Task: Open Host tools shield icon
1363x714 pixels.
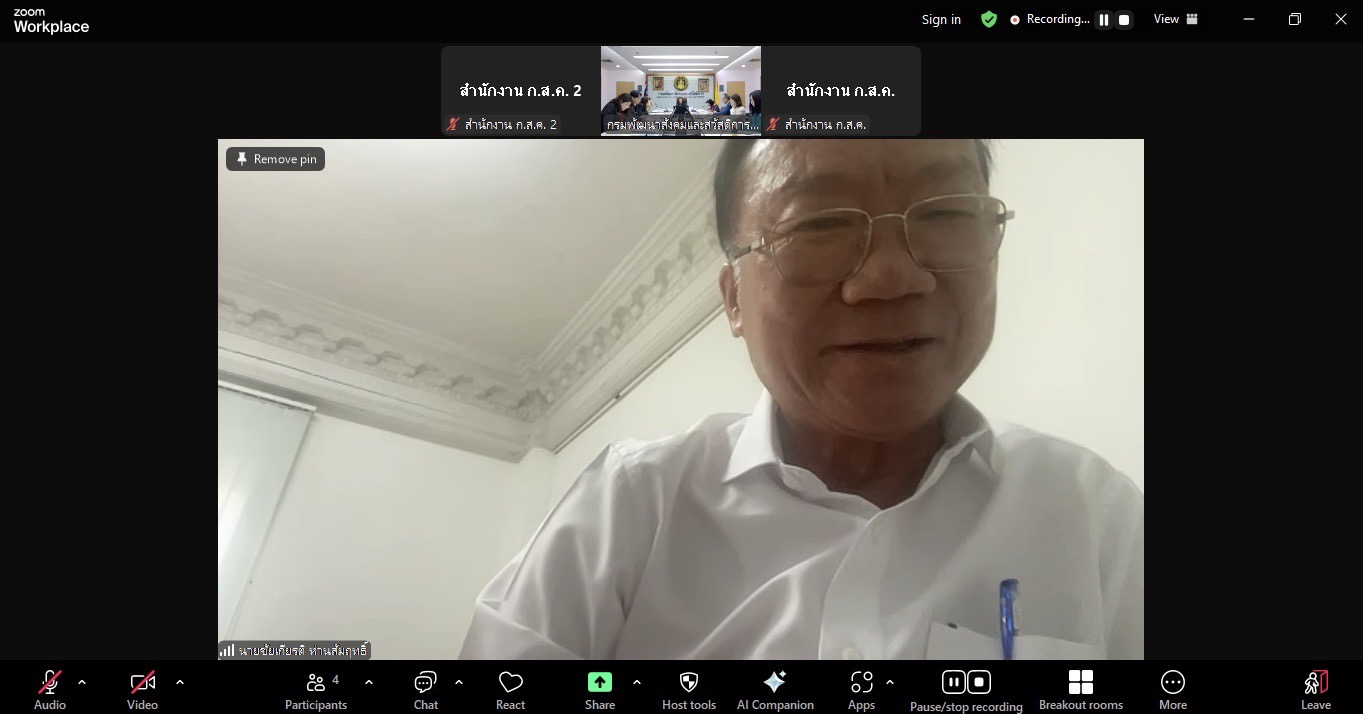Action: pyautogui.click(x=688, y=689)
